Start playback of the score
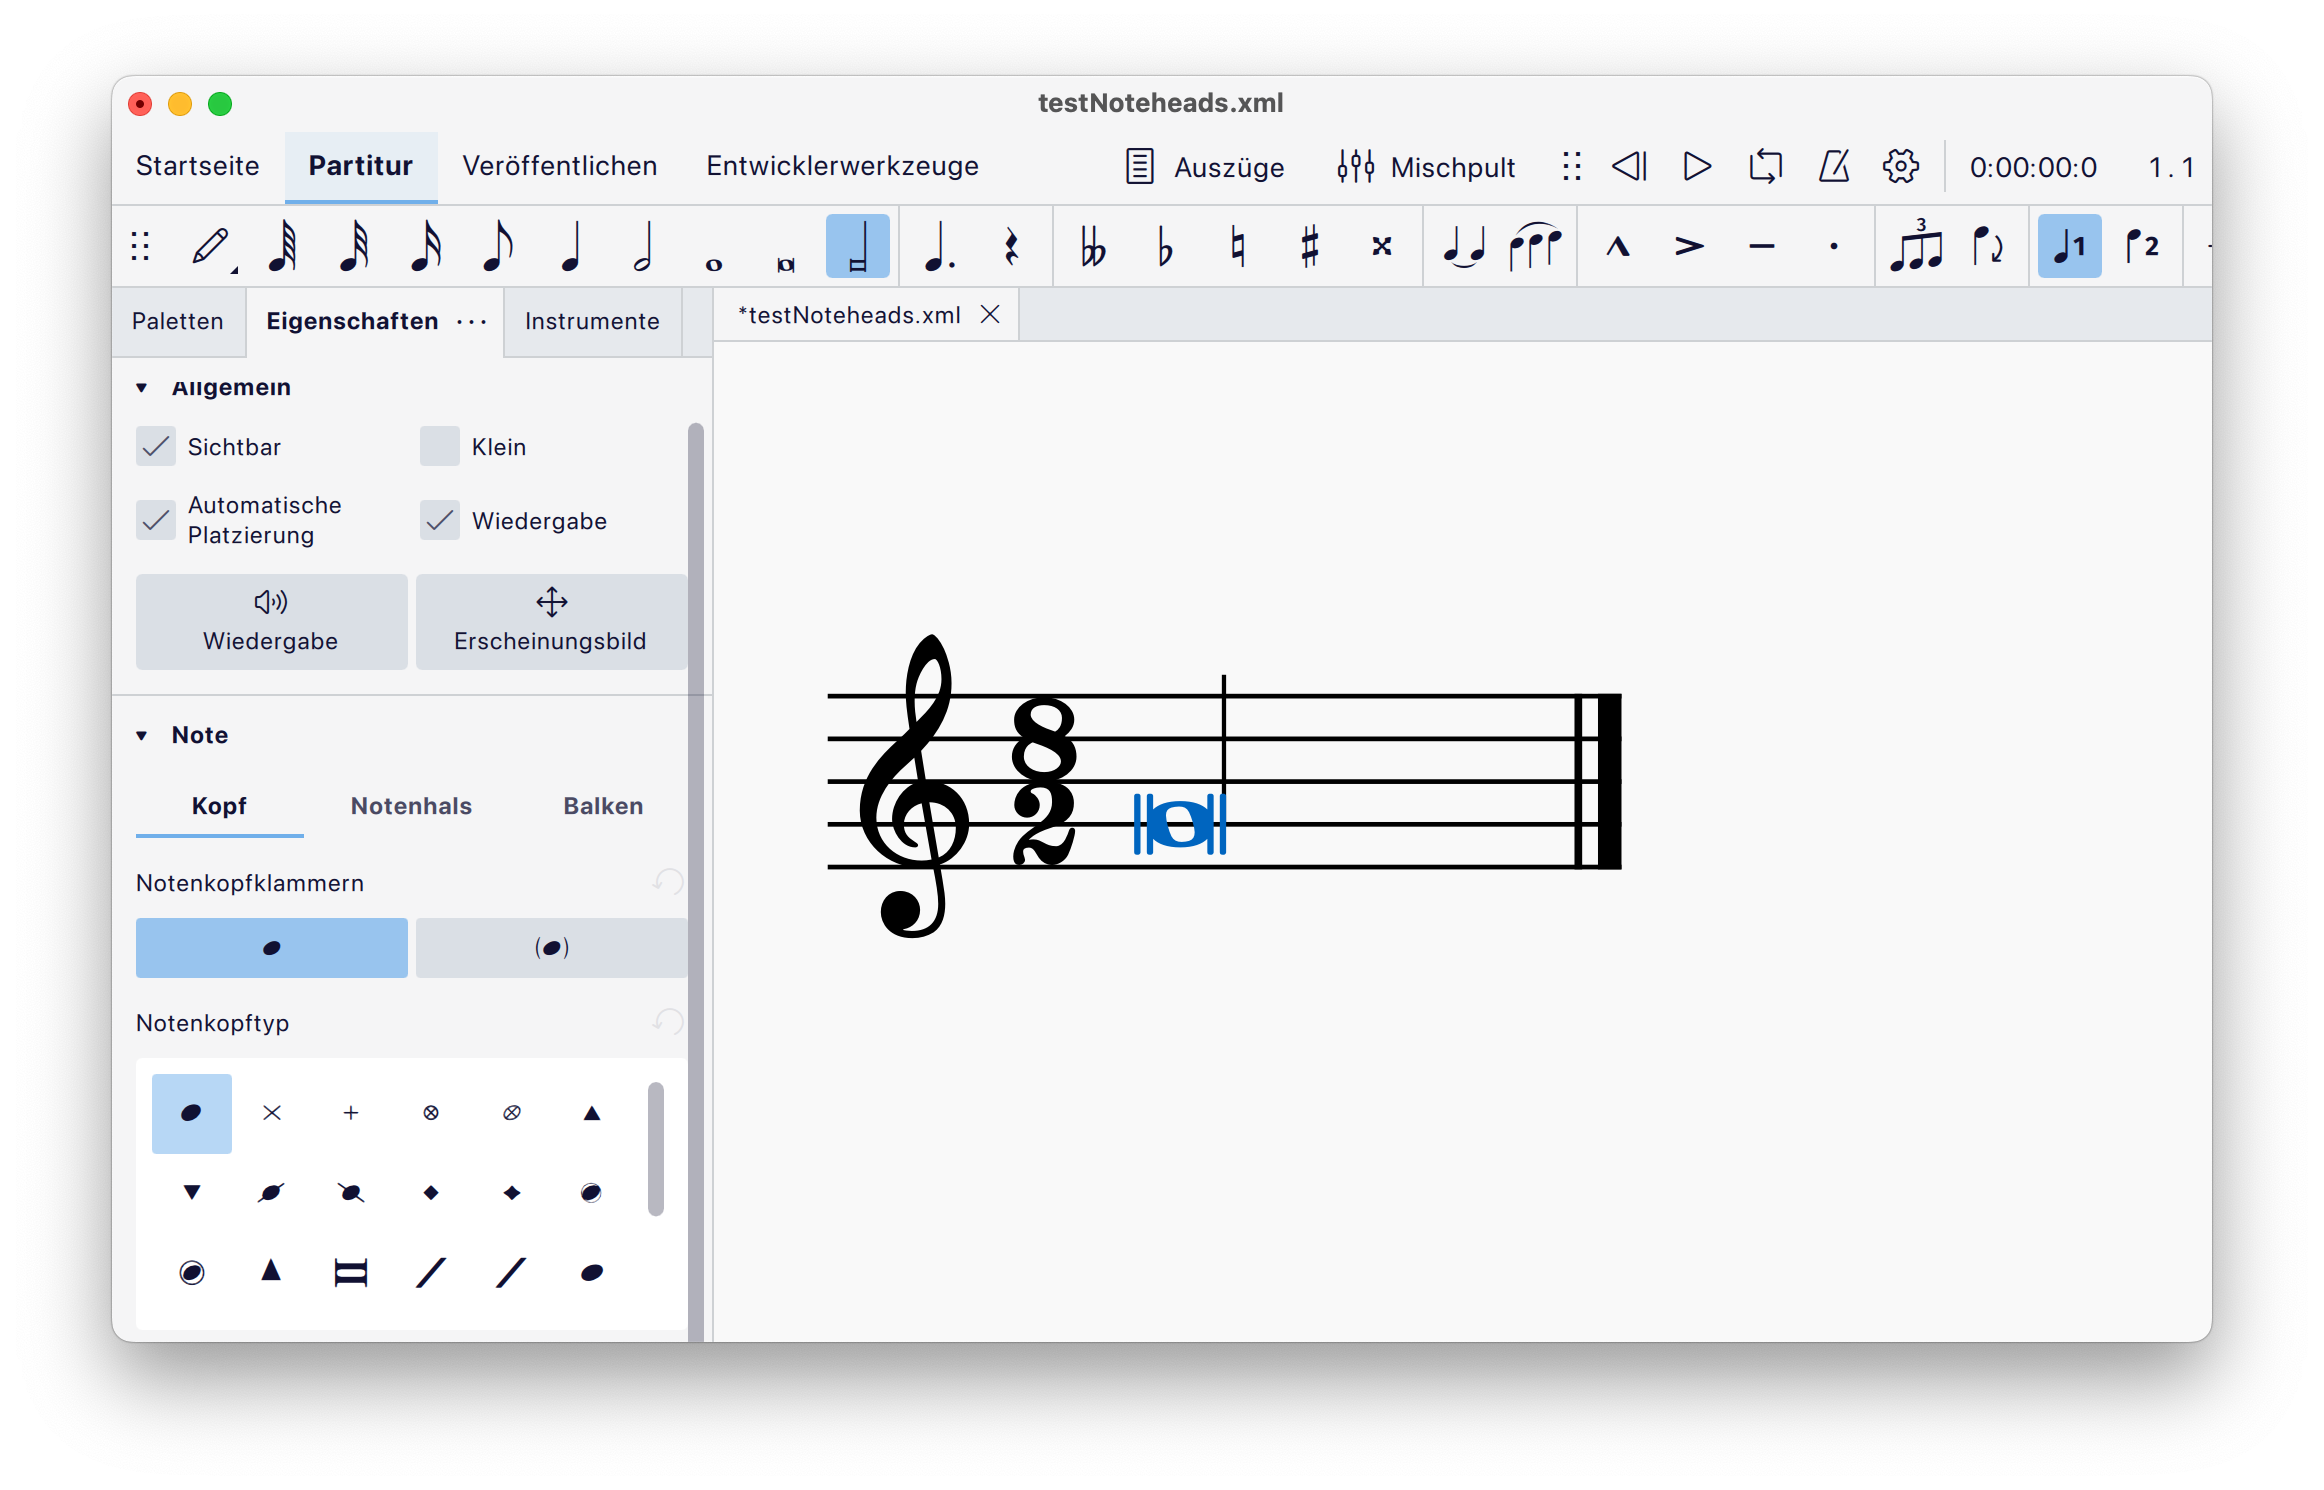 click(1695, 167)
